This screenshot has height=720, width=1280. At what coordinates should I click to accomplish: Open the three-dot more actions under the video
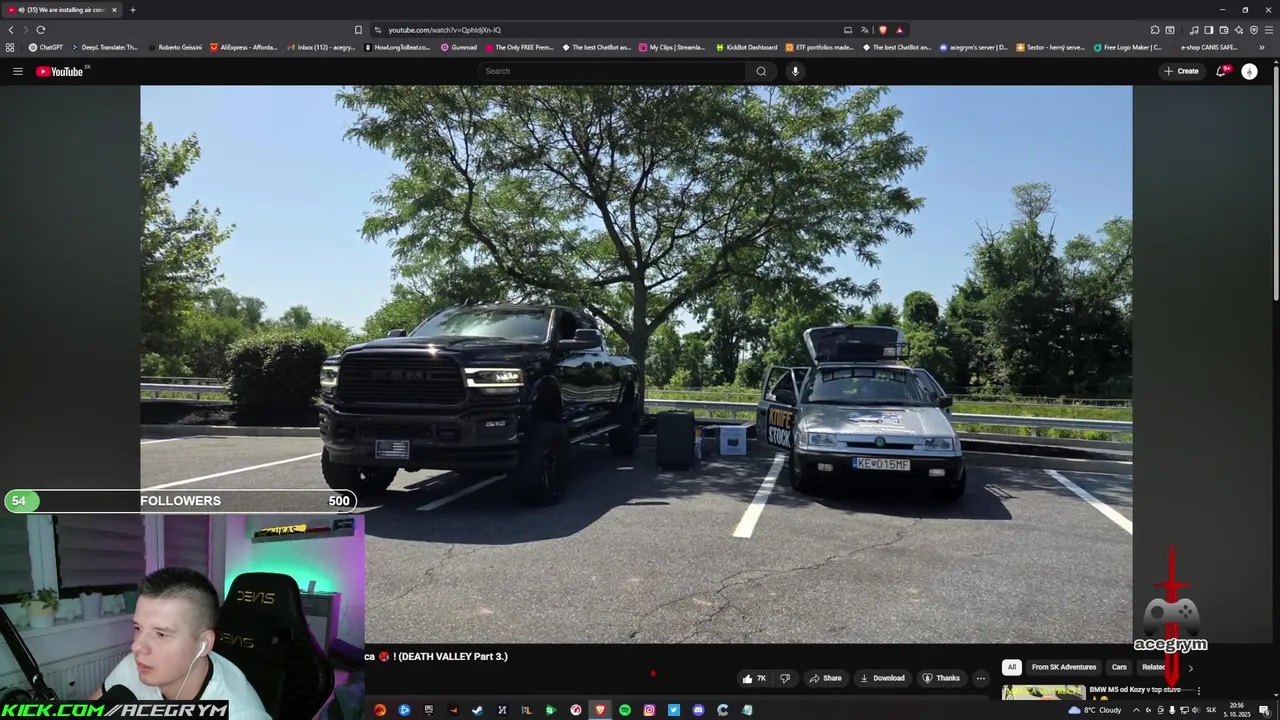pos(980,678)
